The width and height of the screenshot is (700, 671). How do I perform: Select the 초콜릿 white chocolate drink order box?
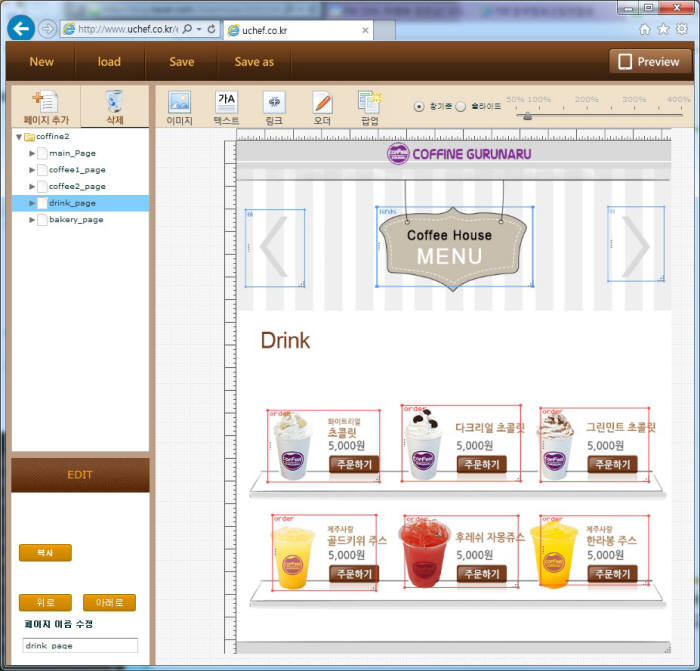[323, 446]
